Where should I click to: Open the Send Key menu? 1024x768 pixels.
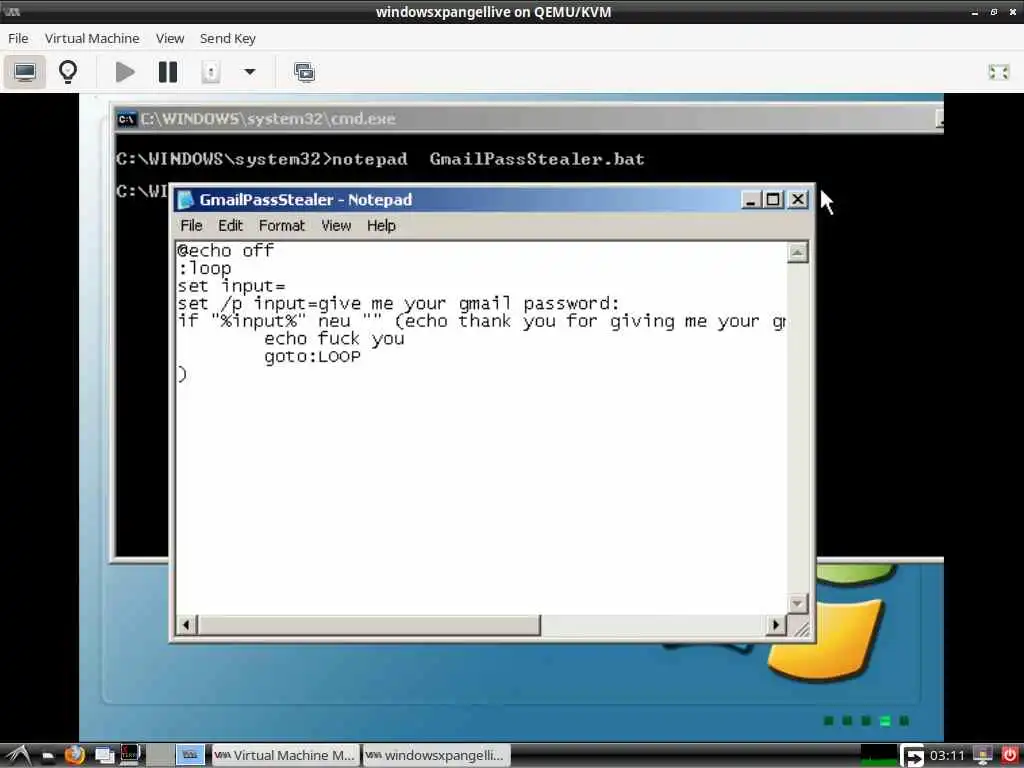point(227,39)
